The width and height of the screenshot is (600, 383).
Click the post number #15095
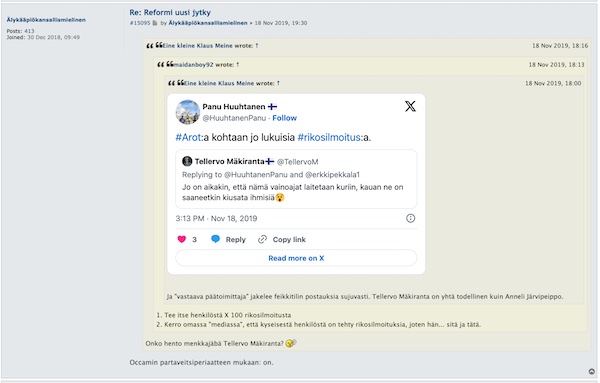(x=140, y=23)
